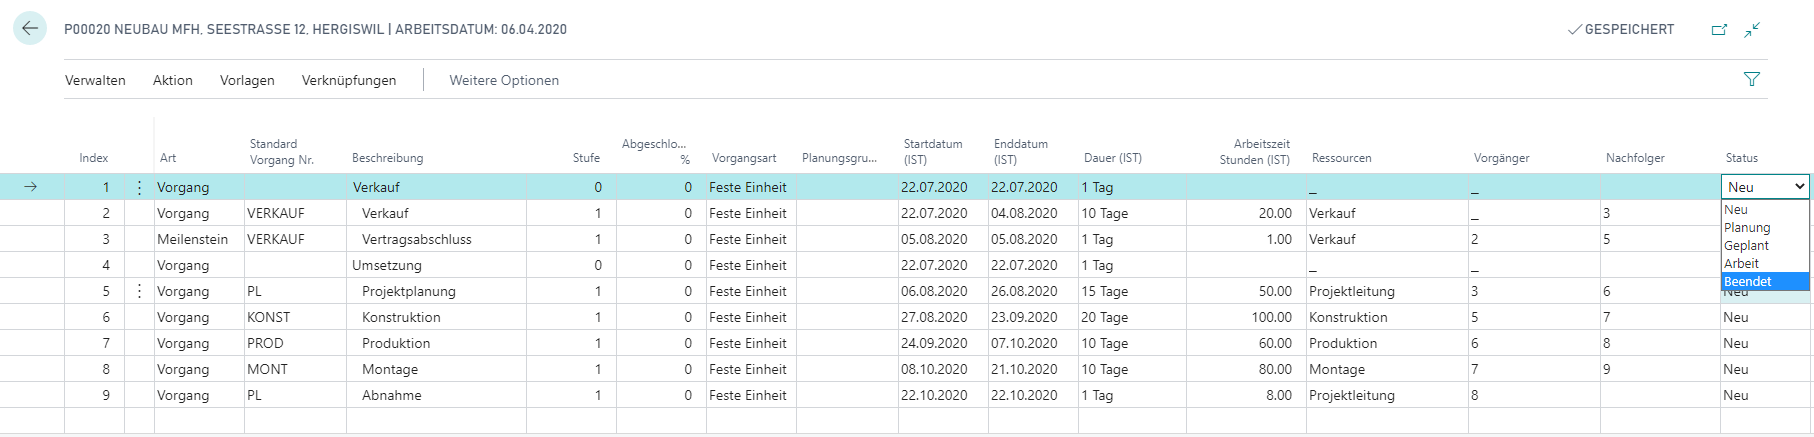The image size is (1814, 437).
Task: Click Enddatum 23.09.2020 cell
Action: [x=1033, y=317]
